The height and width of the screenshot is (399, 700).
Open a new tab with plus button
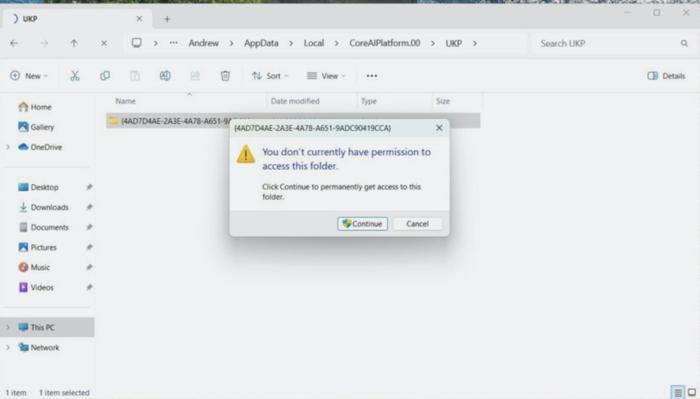[x=167, y=19]
